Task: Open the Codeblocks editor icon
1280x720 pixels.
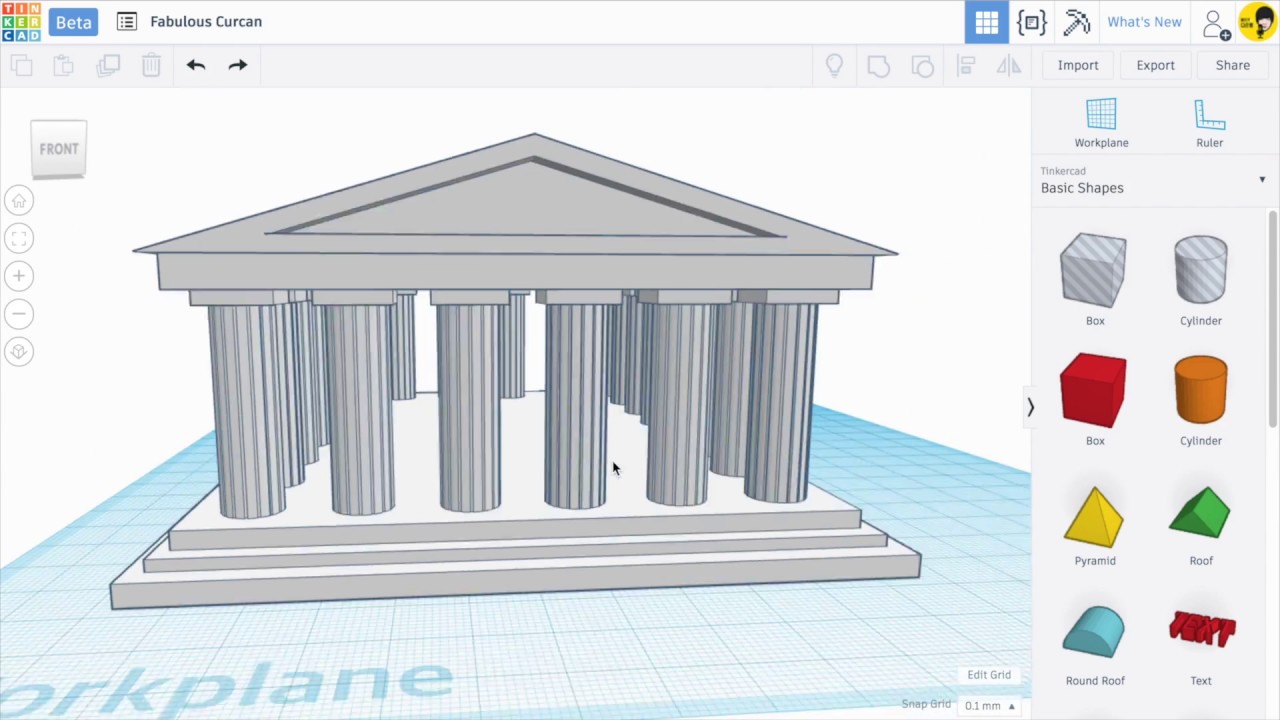Action: (1031, 22)
